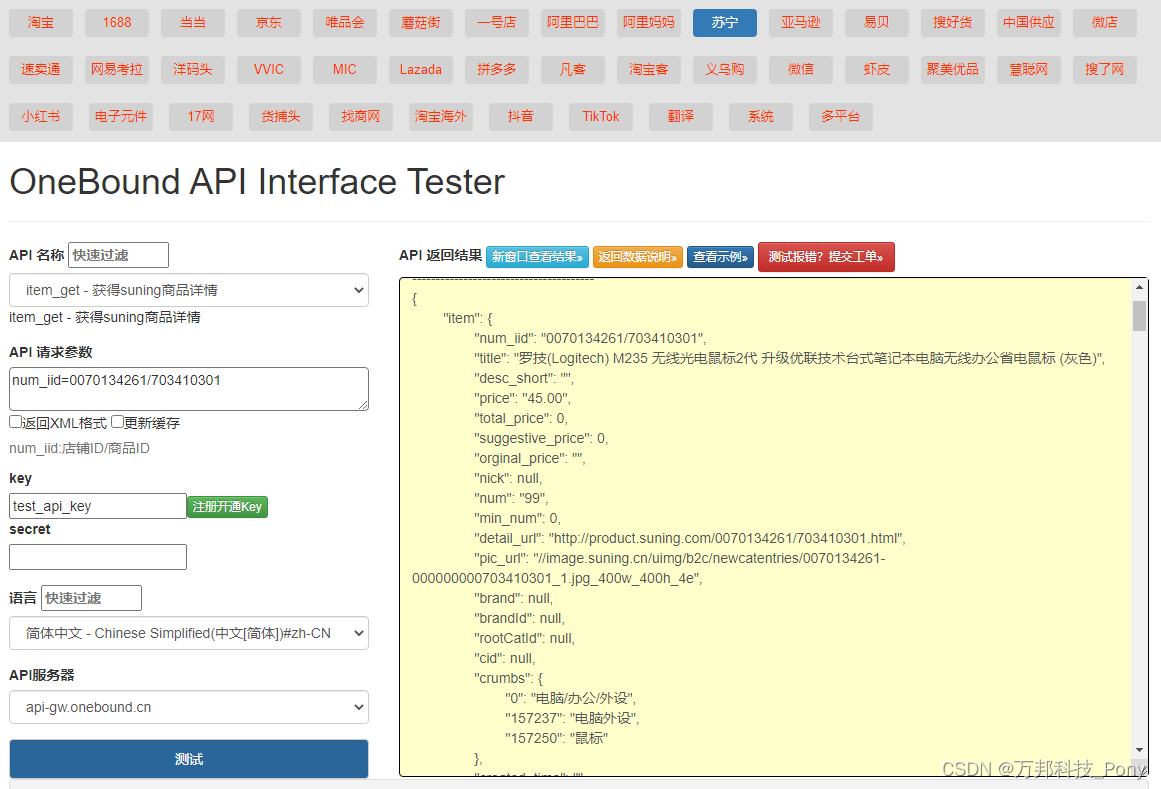Choose the 翻译 tab
1161x789 pixels.
pos(680,117)
